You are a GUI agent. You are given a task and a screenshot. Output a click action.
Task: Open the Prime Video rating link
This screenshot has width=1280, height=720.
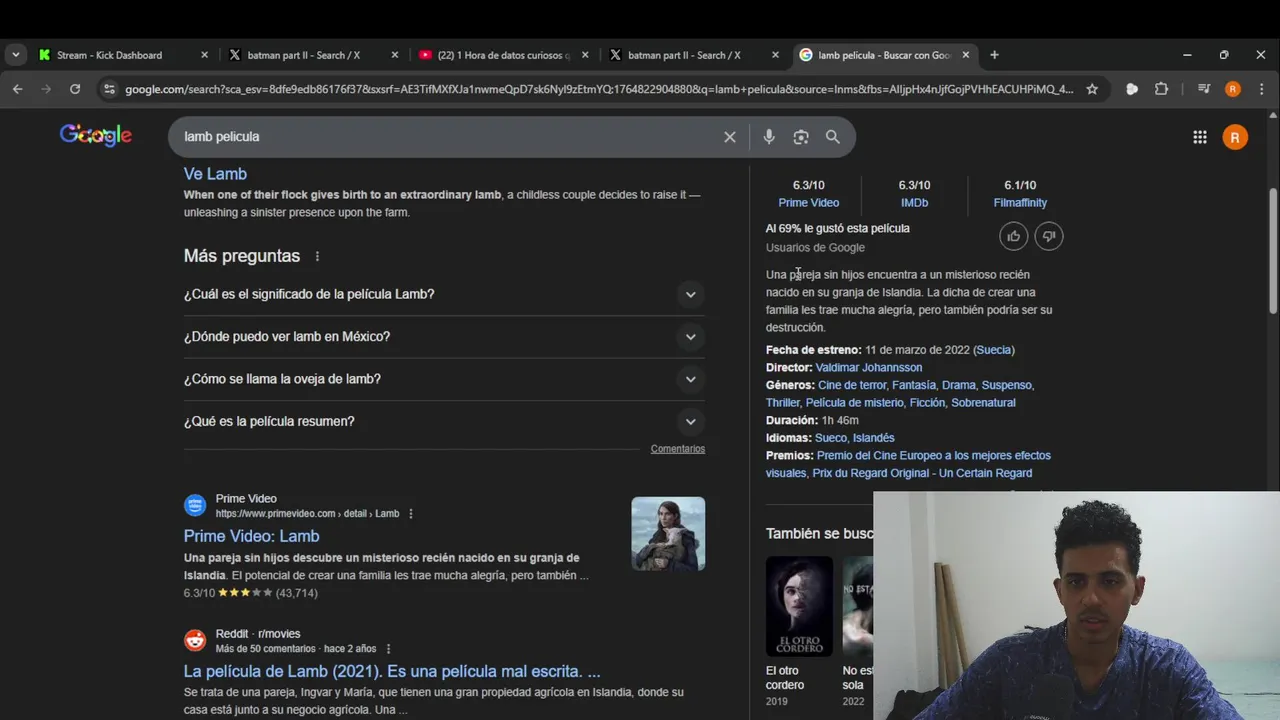(808, 203)
